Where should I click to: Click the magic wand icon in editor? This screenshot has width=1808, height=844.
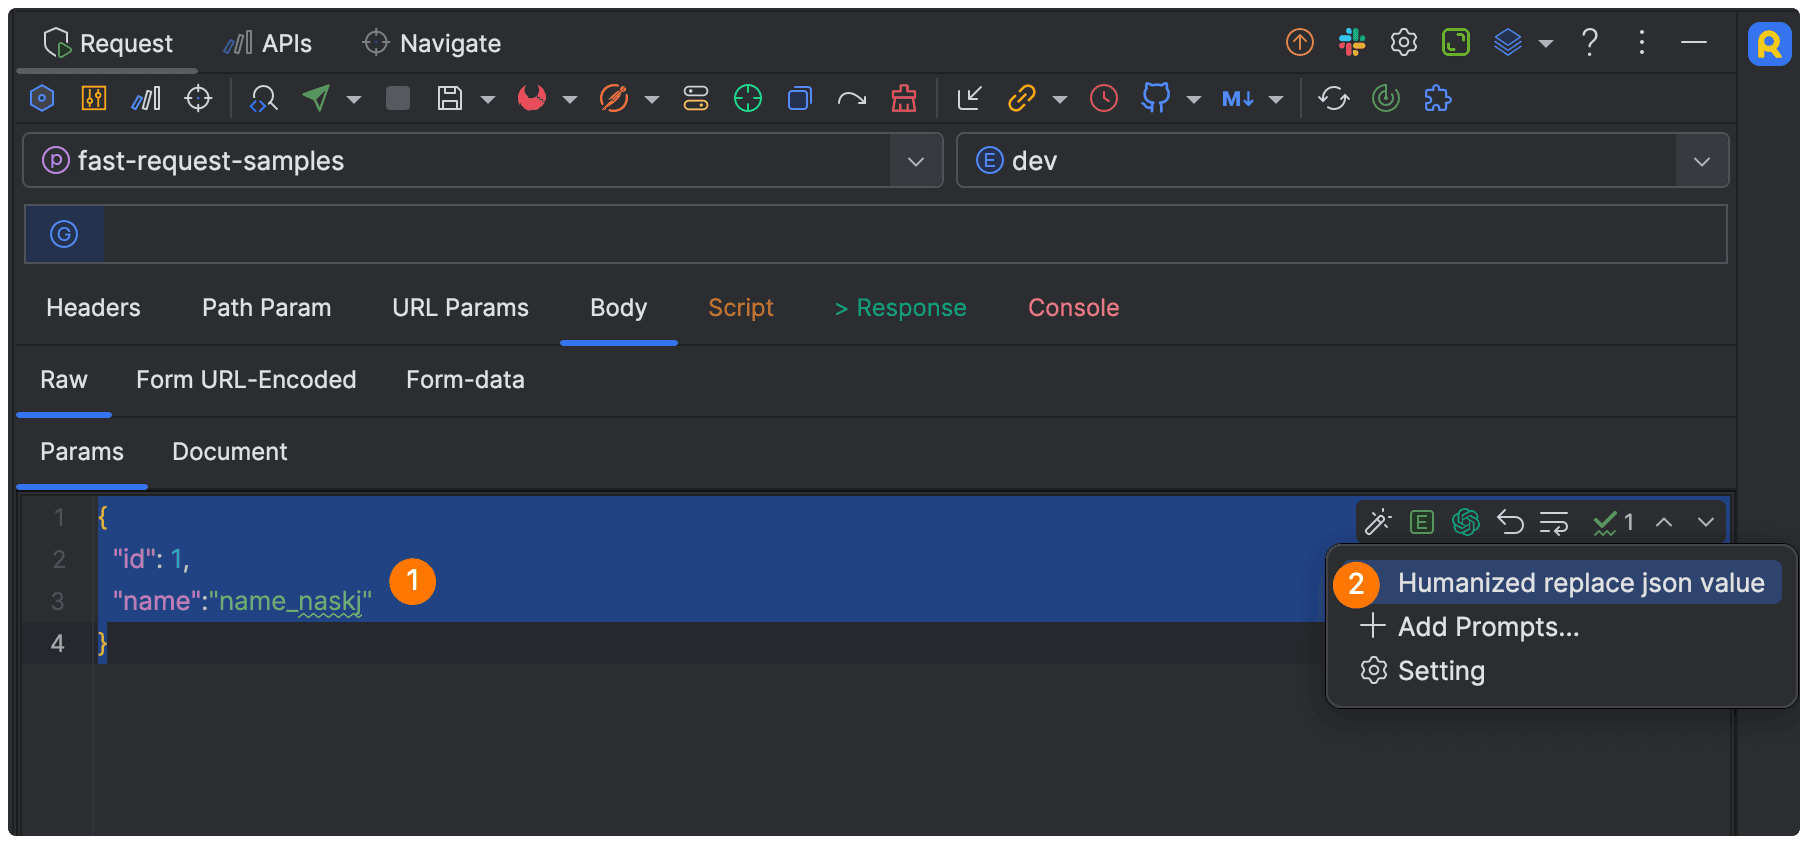tap(1378, 522)
